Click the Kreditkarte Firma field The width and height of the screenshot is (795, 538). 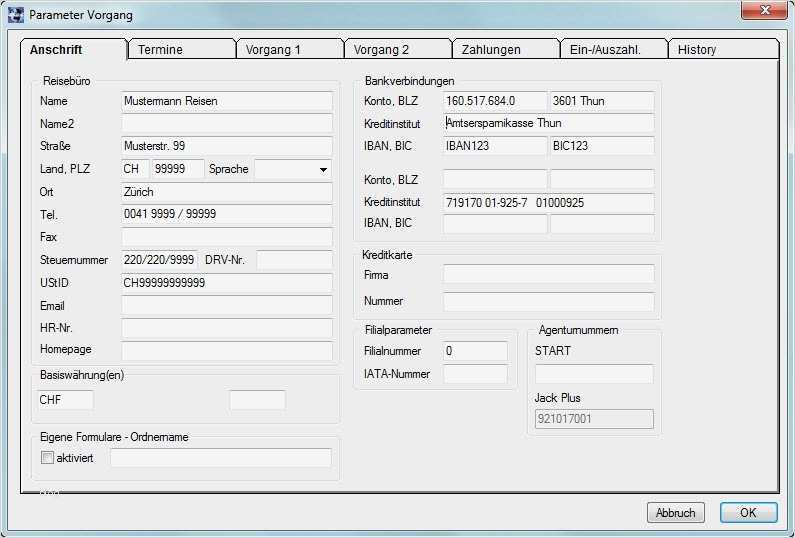pos(549,275)
